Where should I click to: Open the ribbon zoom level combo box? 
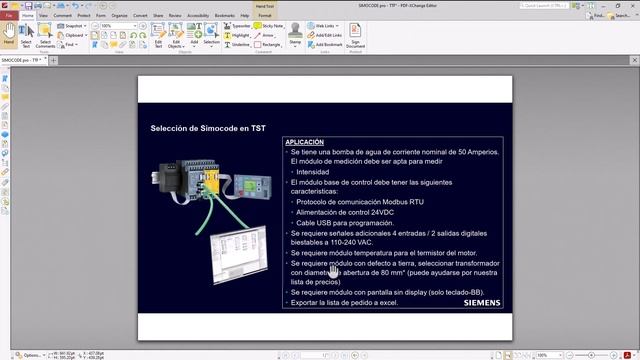click(x=119, y=26)
